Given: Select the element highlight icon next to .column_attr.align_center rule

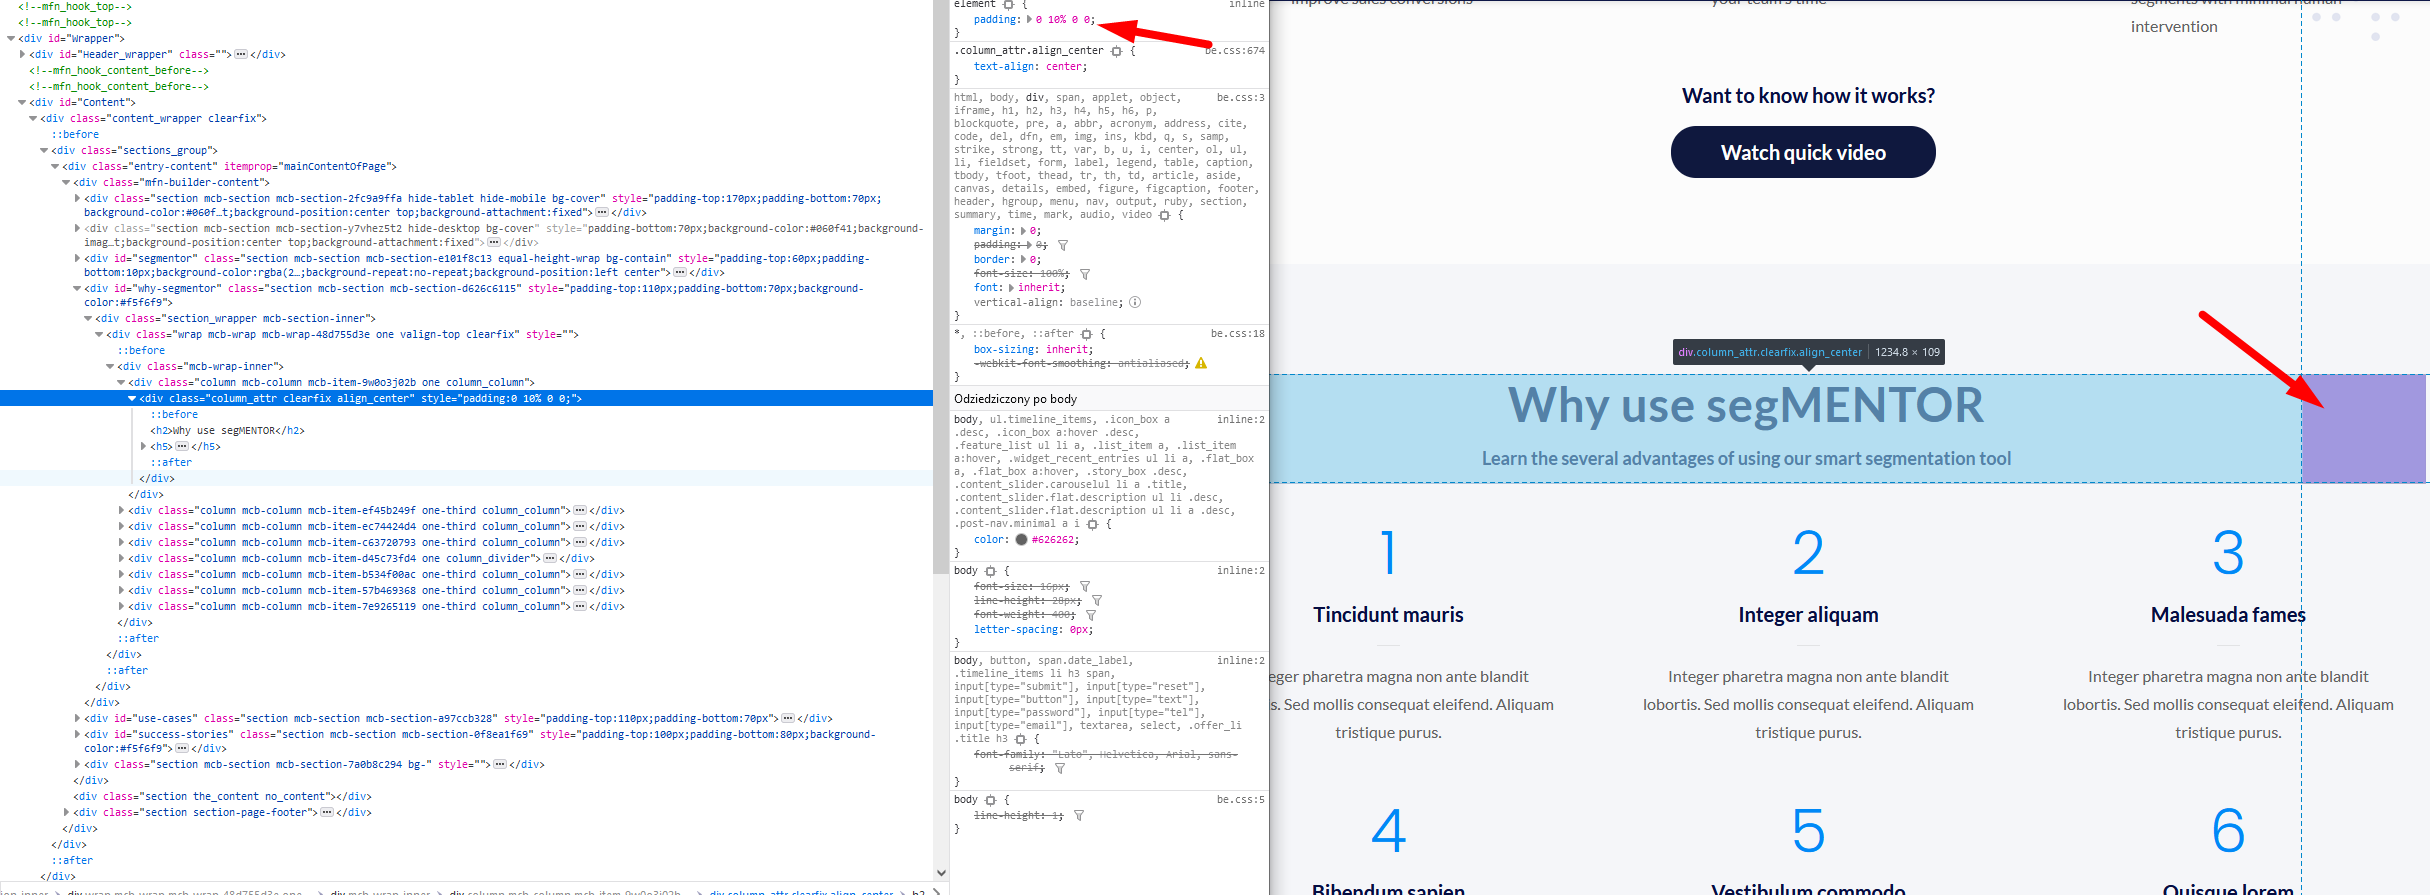Looking at the screenshot, I should click(1116, 51).
